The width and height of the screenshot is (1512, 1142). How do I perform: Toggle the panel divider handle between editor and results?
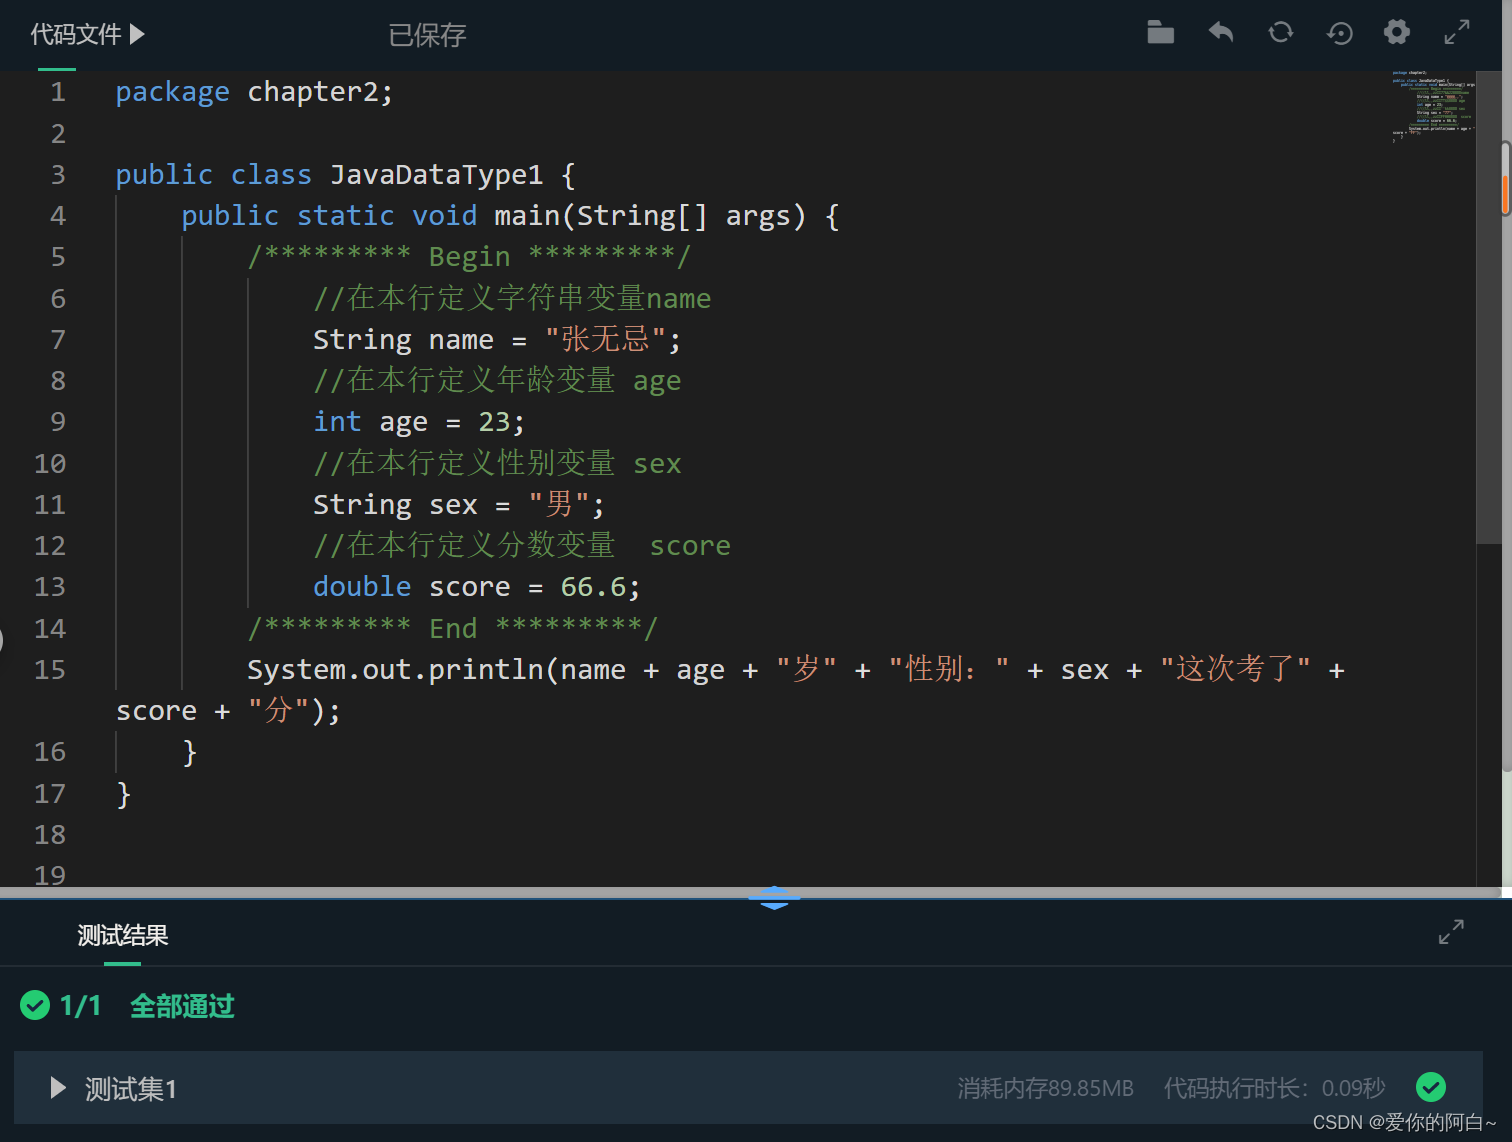(x=774, y=897)
